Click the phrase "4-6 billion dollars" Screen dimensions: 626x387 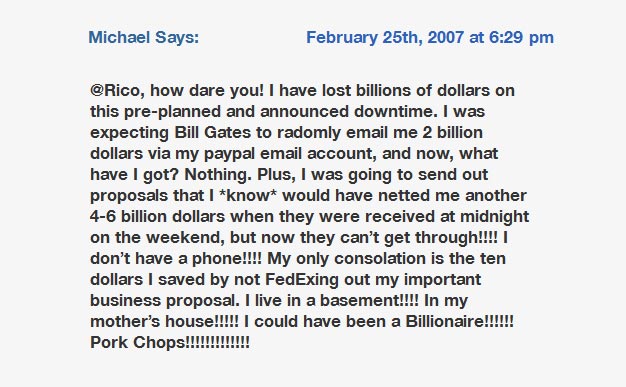[x=157, y=216]
